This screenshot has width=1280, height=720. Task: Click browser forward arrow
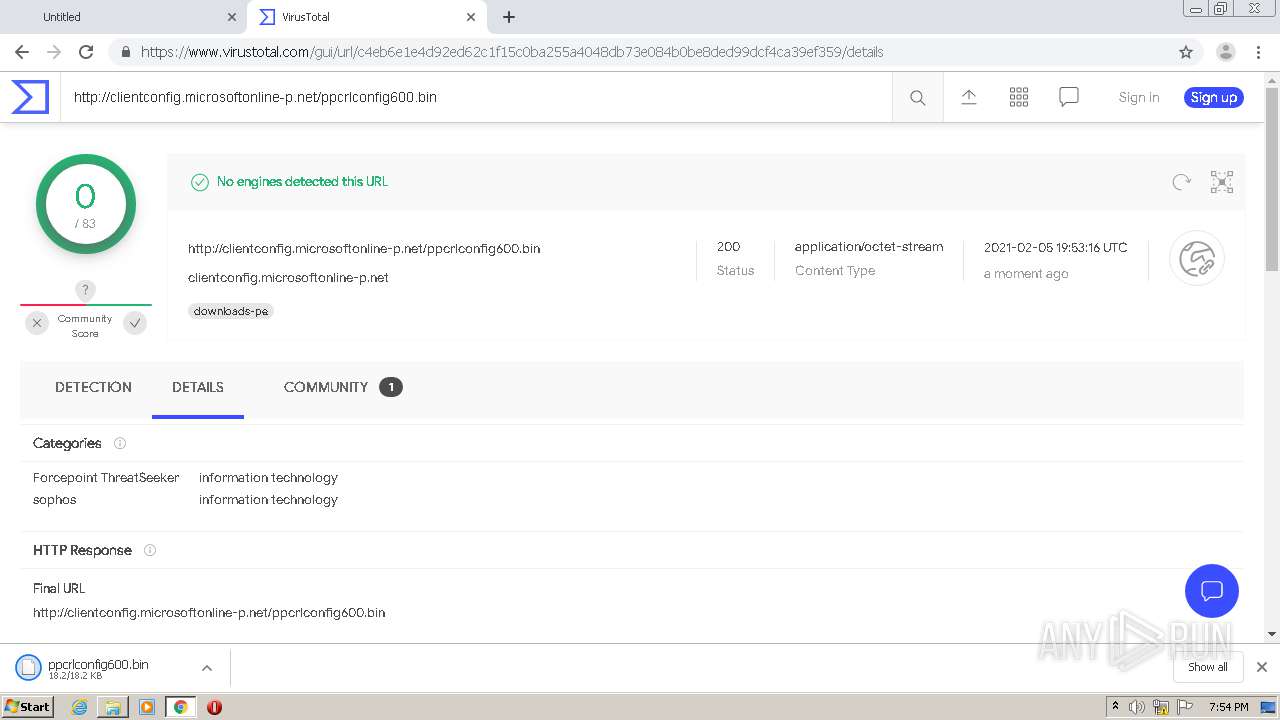[x=54, y=52]
